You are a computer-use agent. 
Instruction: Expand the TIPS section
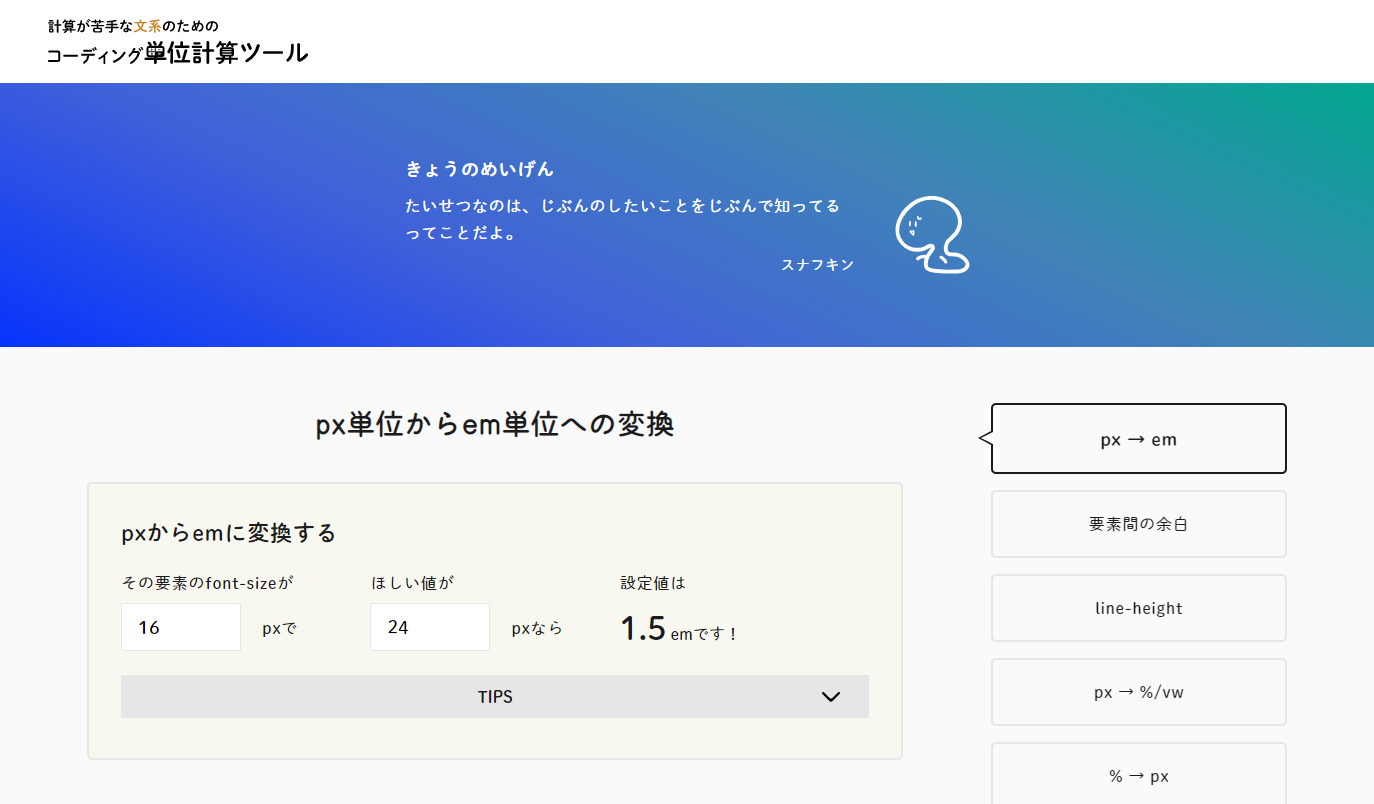click(494, 697)
